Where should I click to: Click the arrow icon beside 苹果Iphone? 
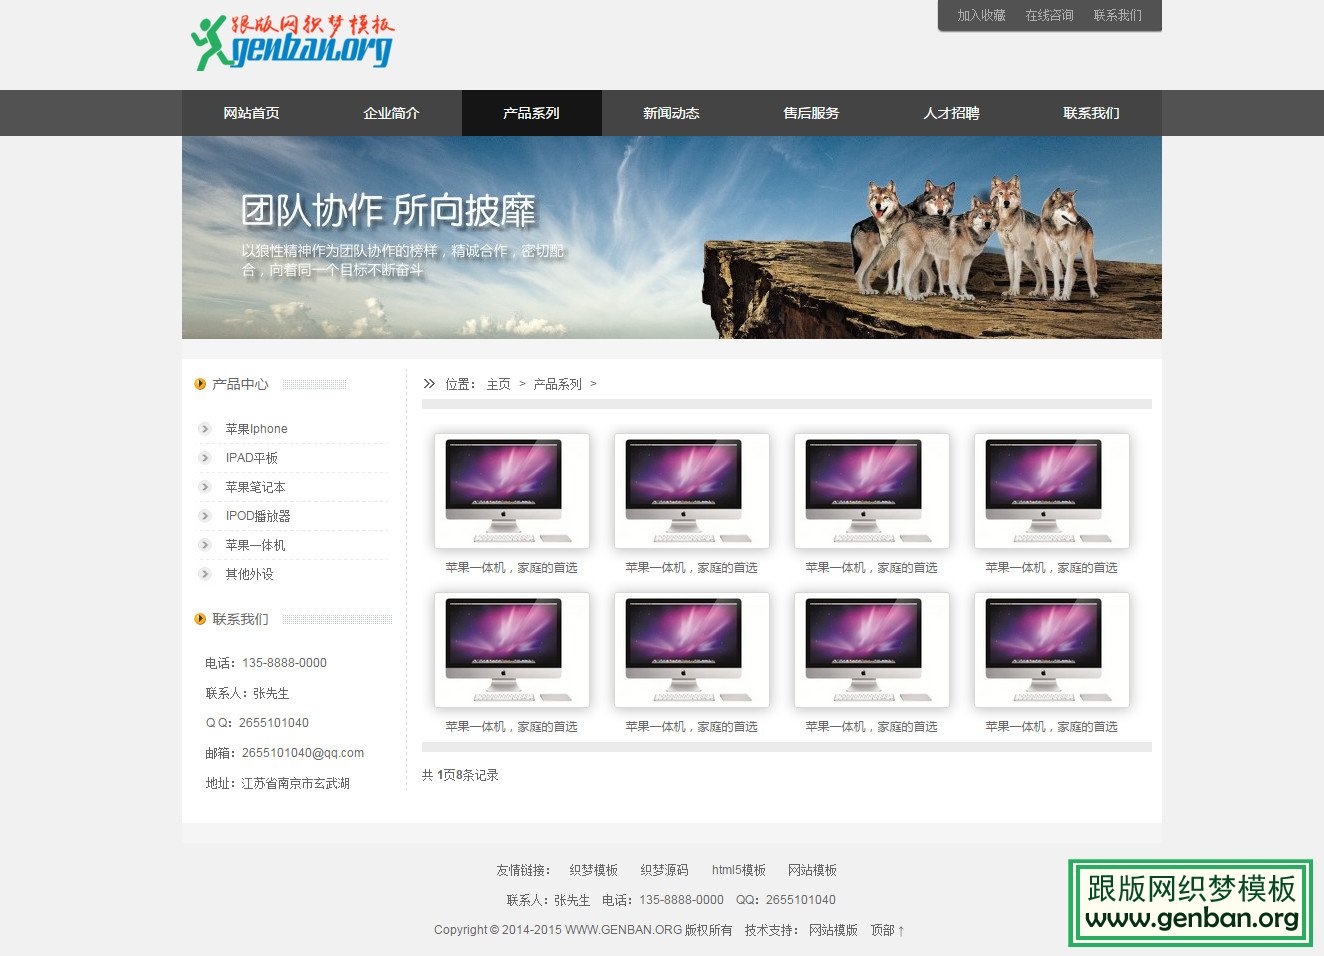[x=205, y=429]
